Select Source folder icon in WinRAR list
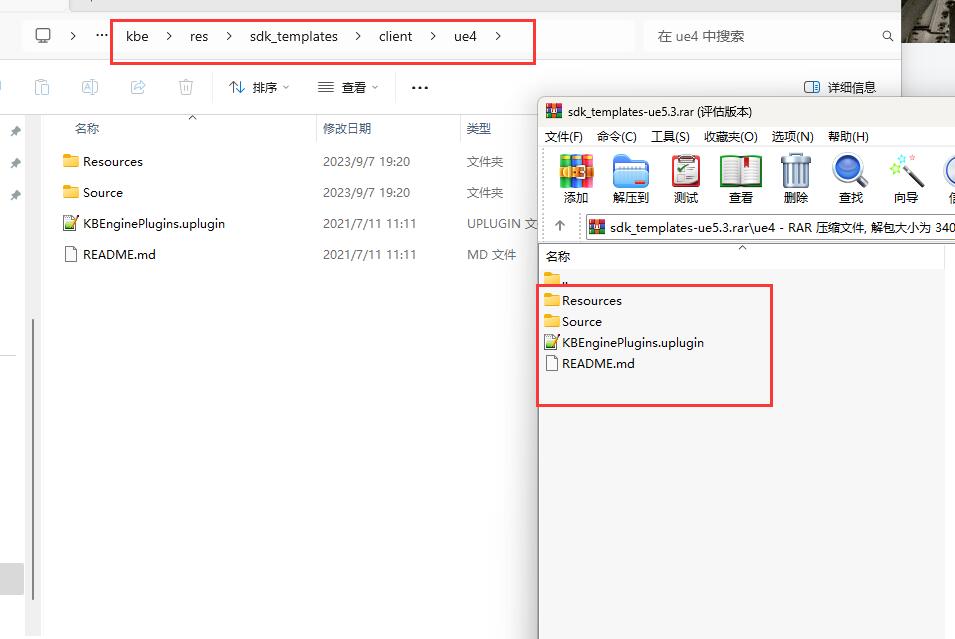Viewport: 955px width, 639px height. pyautogui.click(x=552, y=321)
